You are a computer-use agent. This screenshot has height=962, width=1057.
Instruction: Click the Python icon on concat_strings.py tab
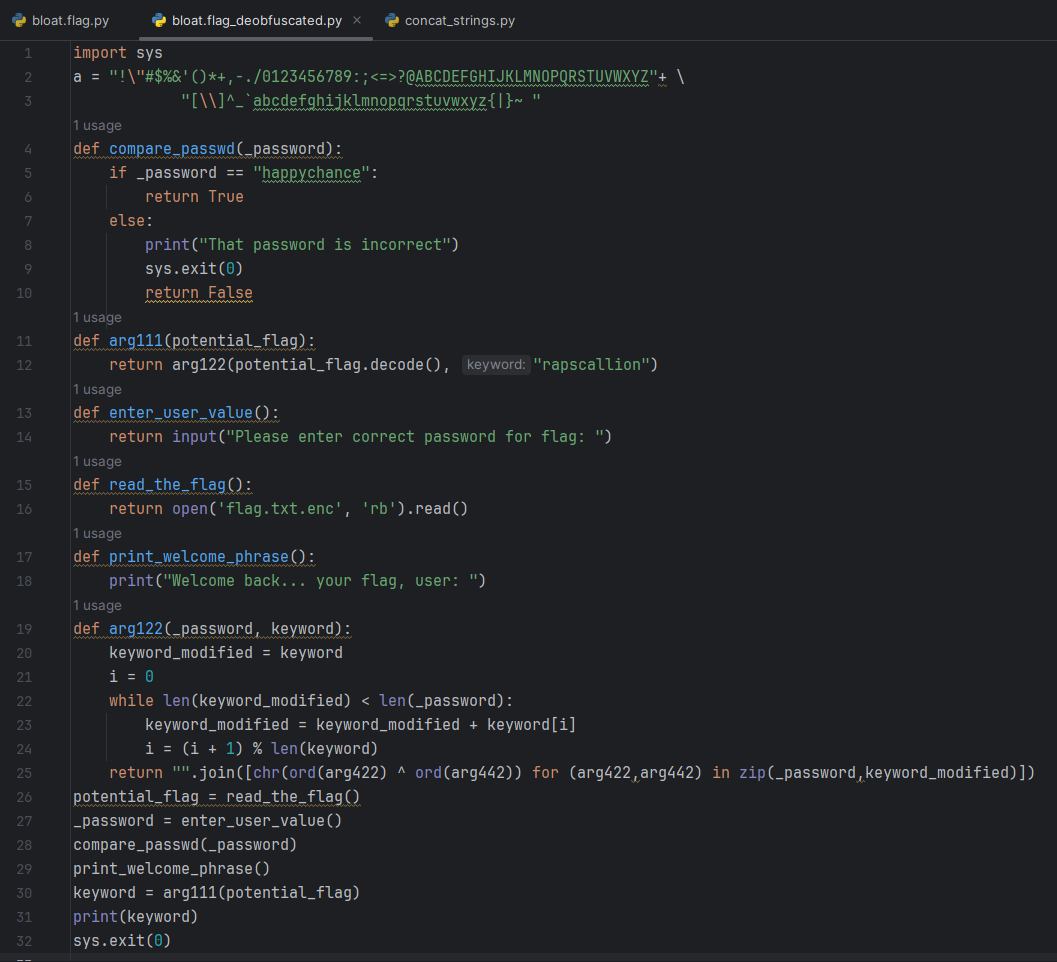pos(392,20)
